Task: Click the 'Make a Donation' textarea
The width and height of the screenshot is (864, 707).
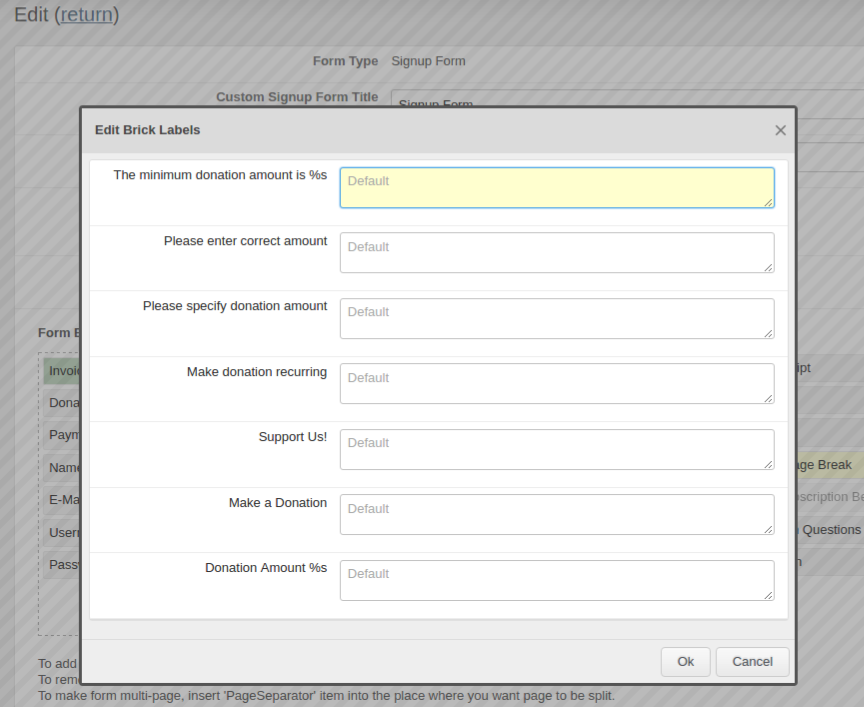Action: click(556, 514)
